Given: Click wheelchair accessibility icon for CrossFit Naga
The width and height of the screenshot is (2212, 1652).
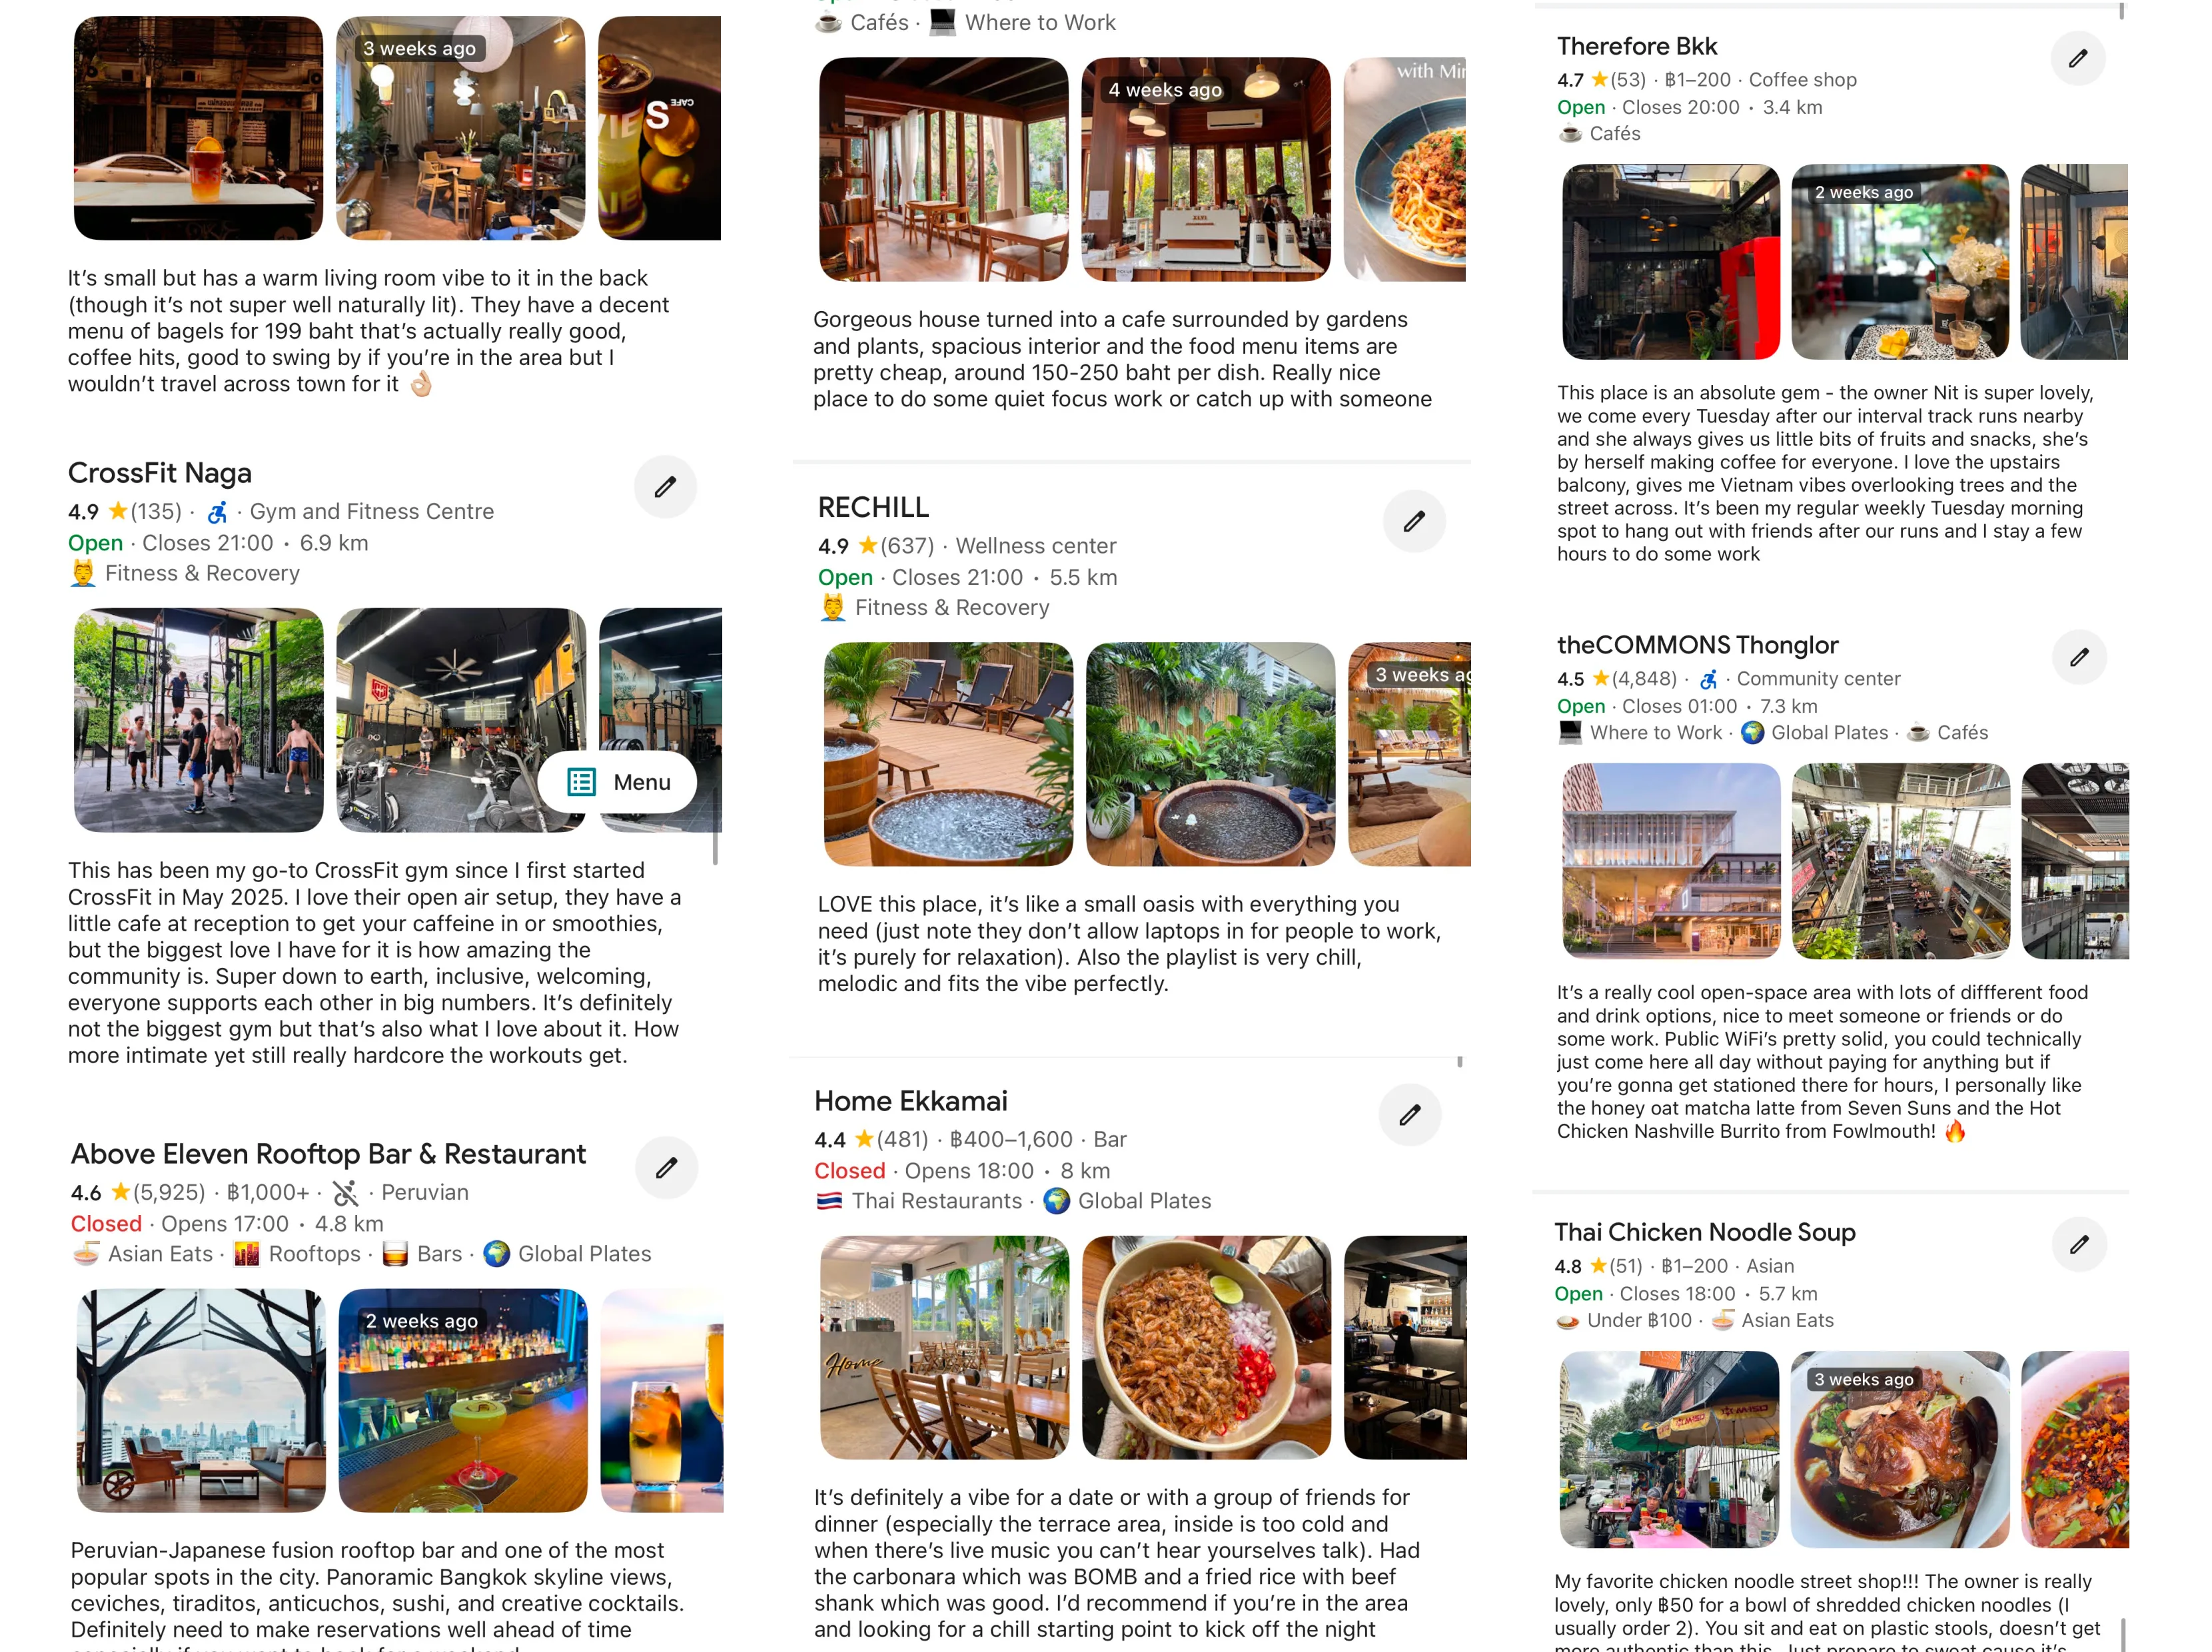Looking at the screenshot, I should click(x=217, y=512).
